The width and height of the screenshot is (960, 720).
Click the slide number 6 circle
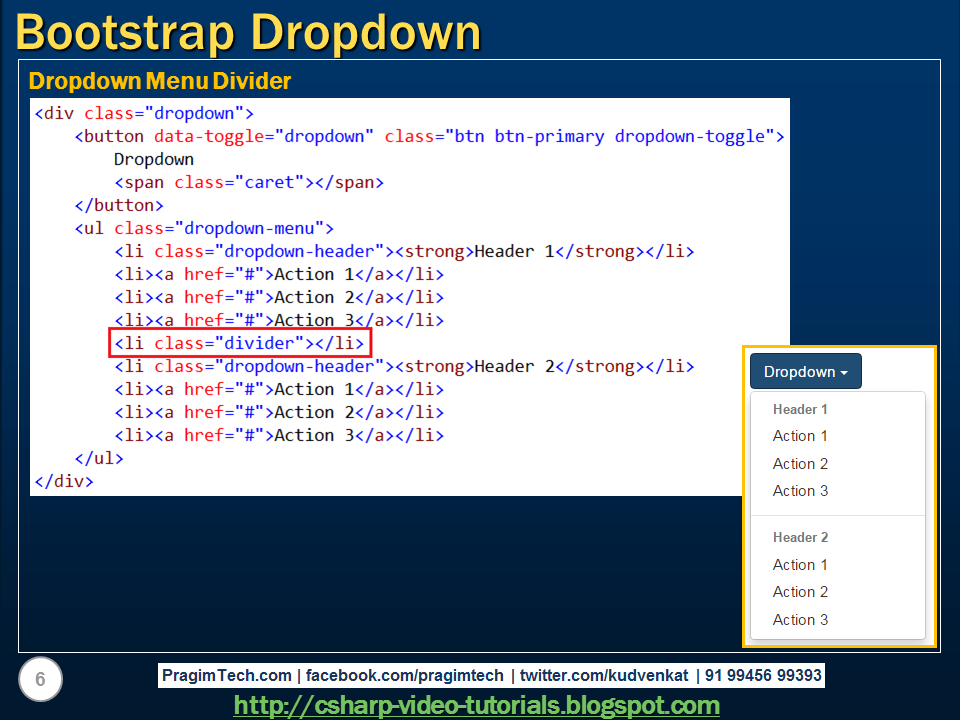[40, 679]
